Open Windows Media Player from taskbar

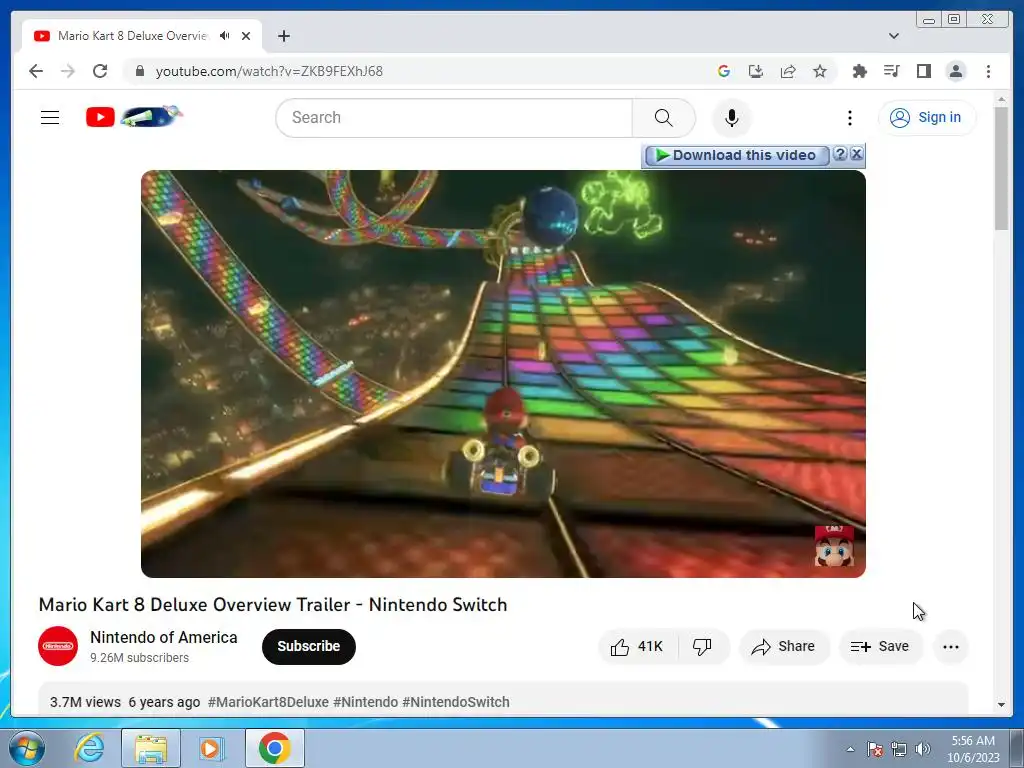tap(212, 748)
